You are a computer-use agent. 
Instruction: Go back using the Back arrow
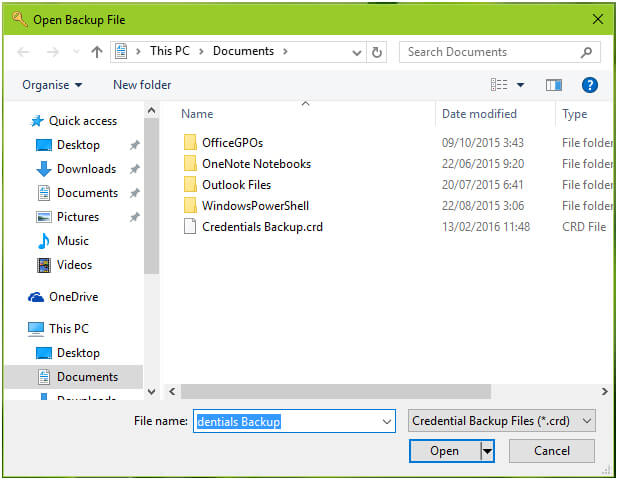[24, 52]
